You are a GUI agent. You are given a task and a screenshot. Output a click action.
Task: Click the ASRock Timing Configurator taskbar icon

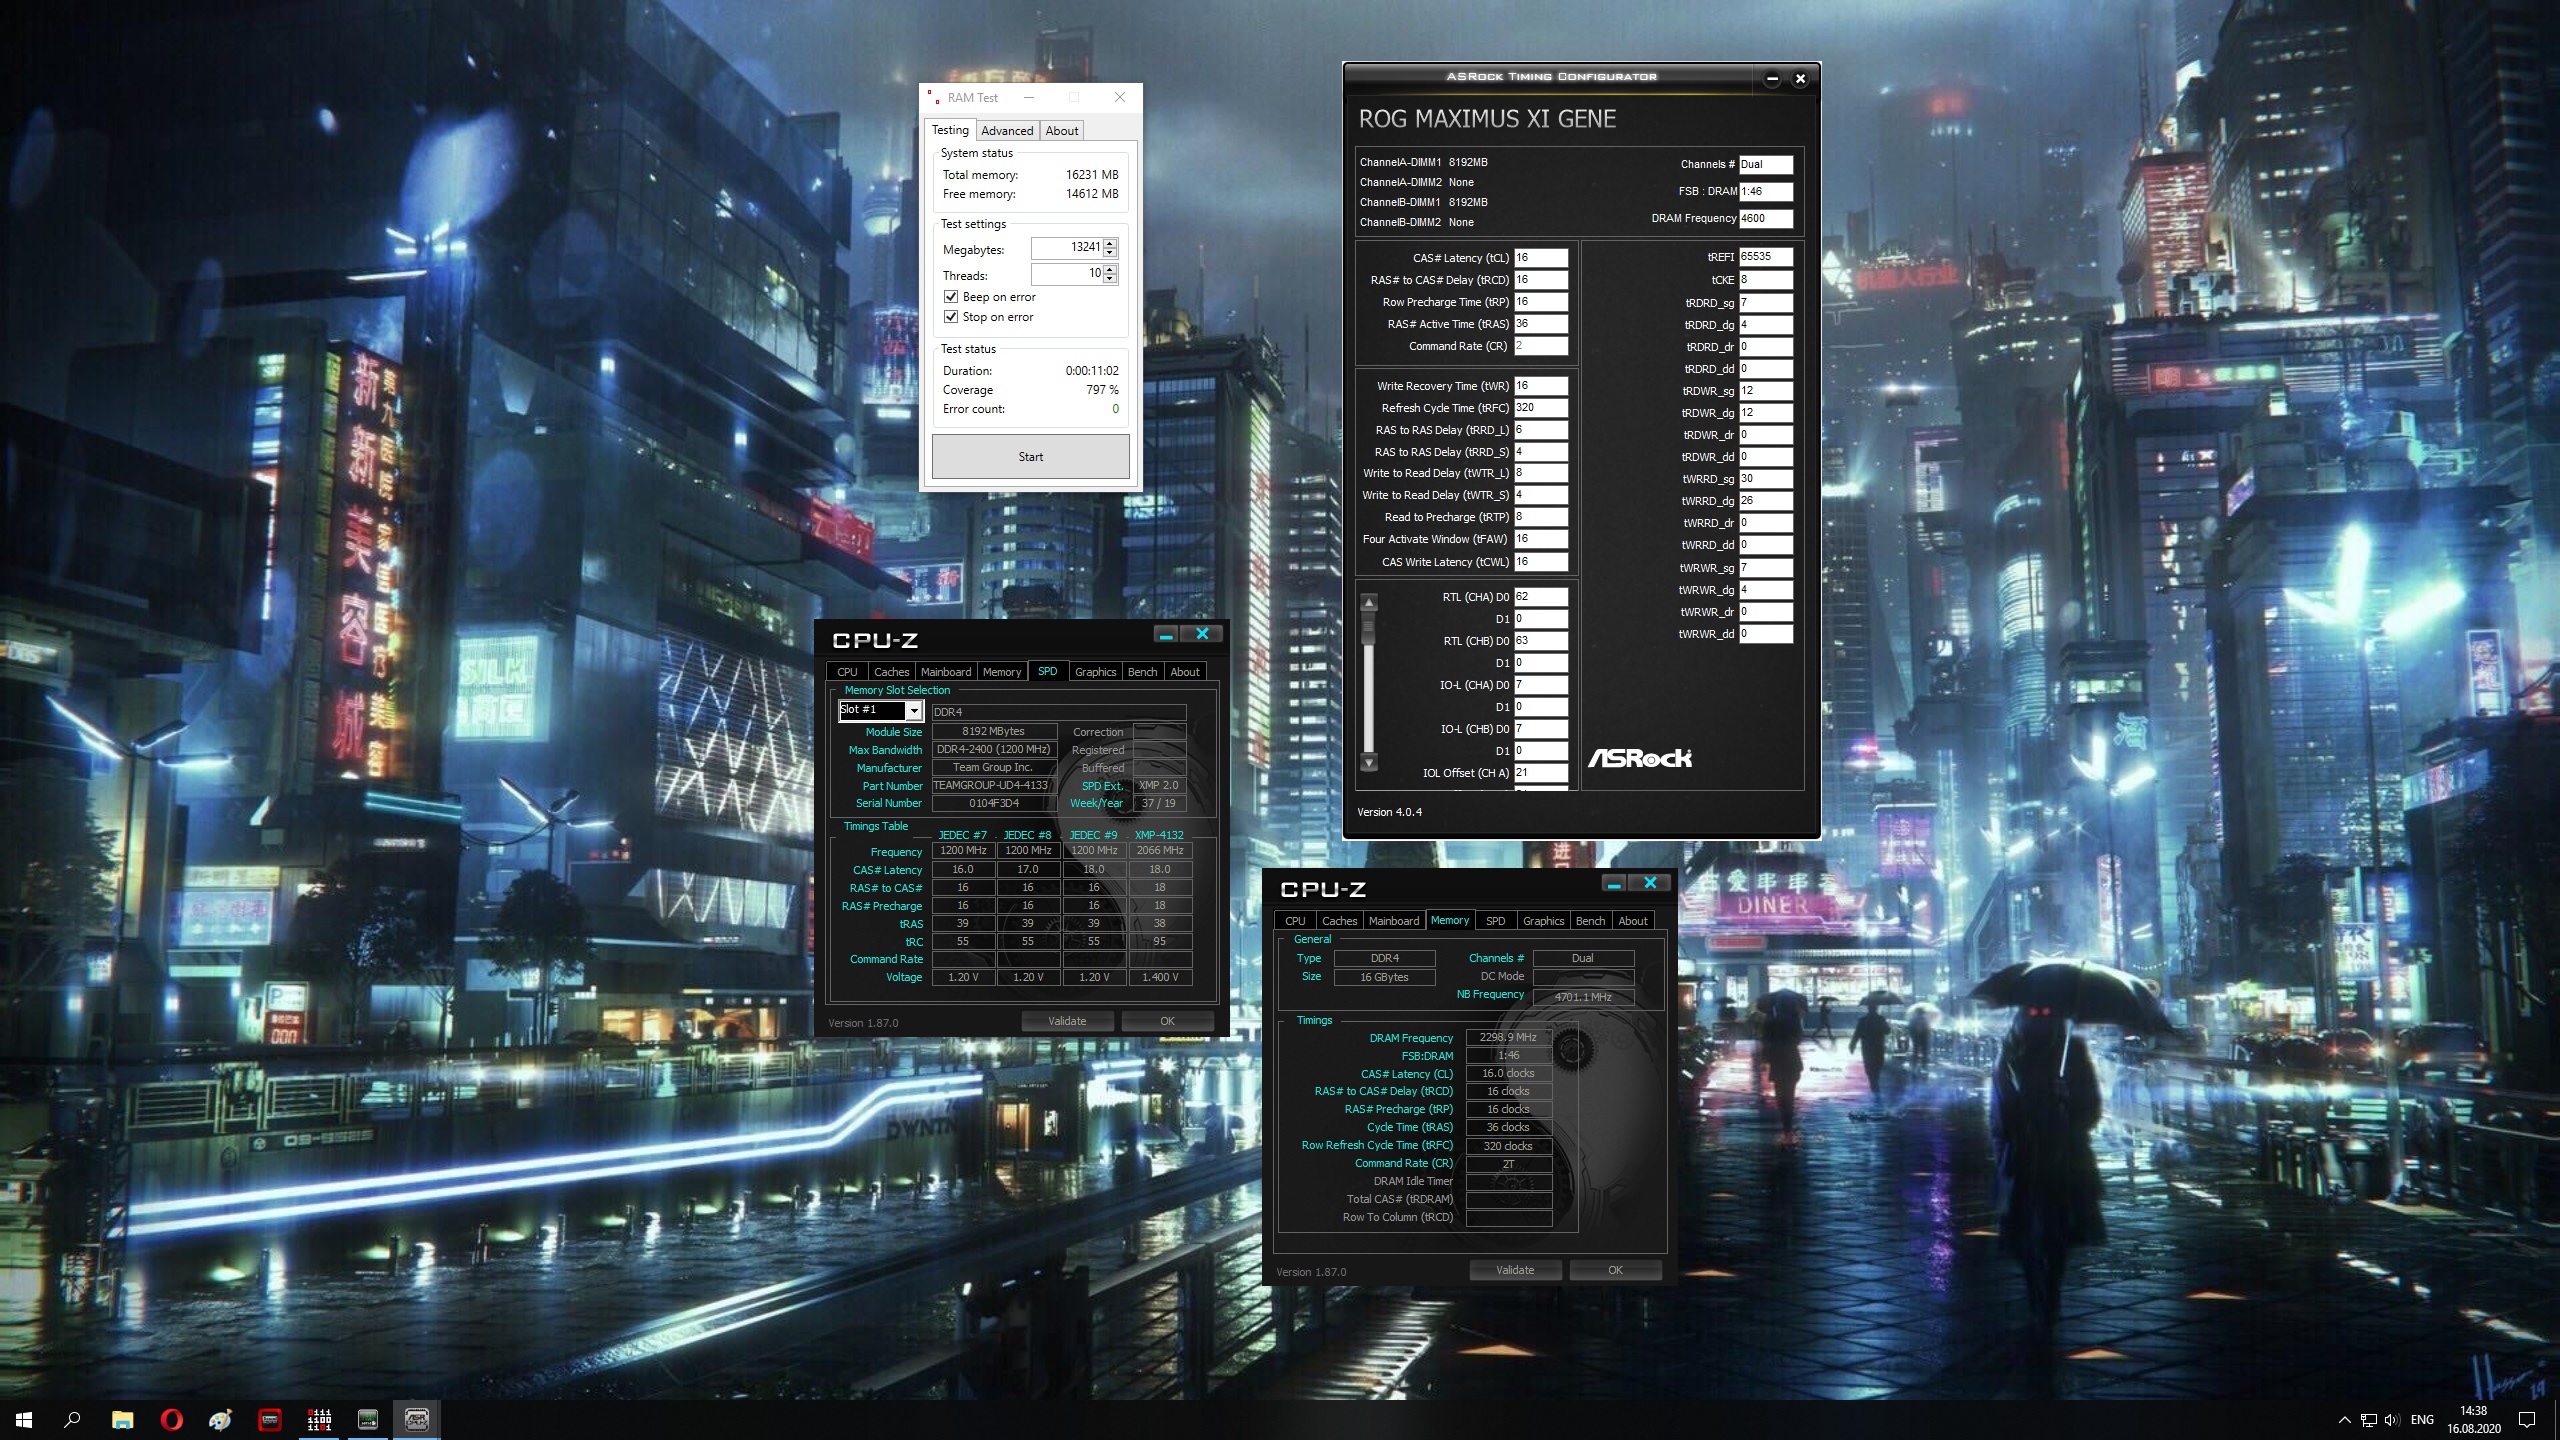coord(416,1419)
